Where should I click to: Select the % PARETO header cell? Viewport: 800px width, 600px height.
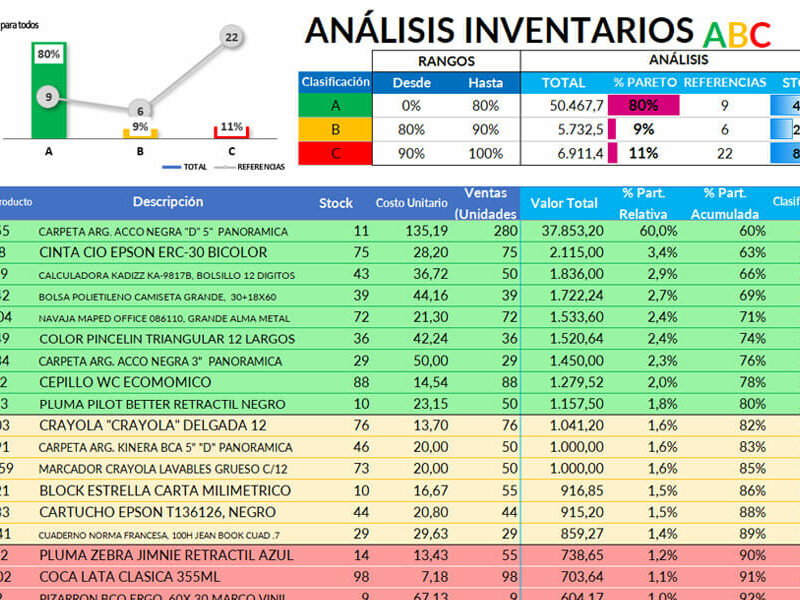point(645,83)
